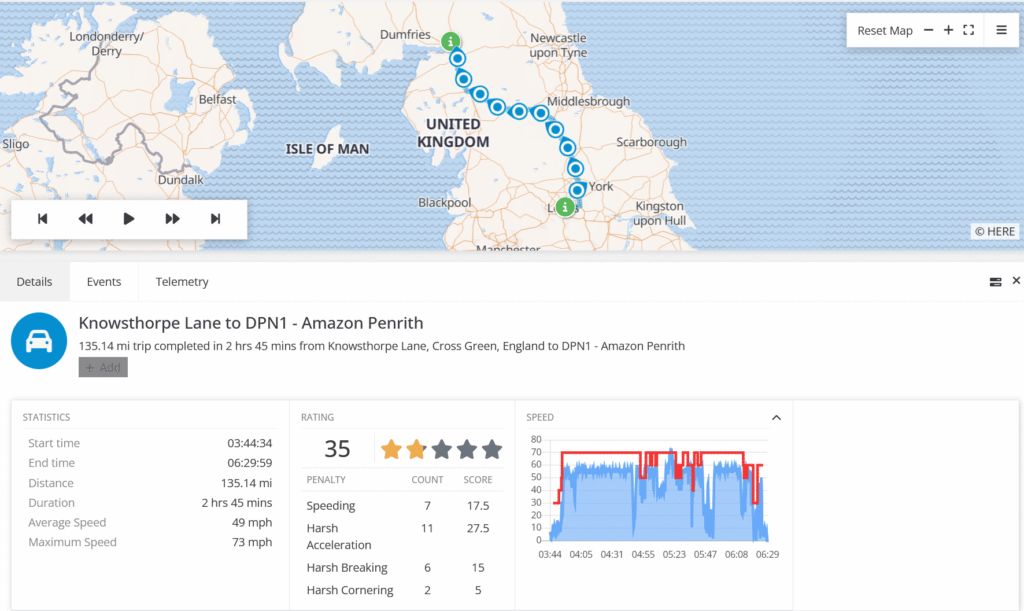Open the map hamburger menu
Viewport: 1024px width, 611px height.
[1001, 30]
